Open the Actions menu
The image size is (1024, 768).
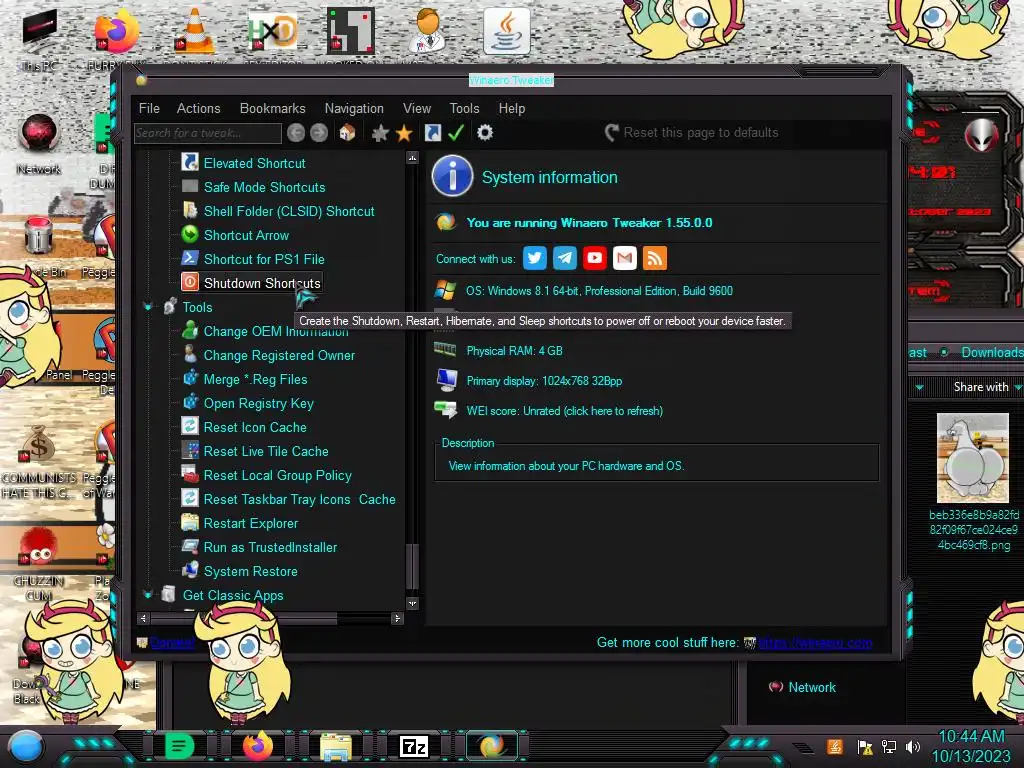pyautogui.click(x=199, y=108)
